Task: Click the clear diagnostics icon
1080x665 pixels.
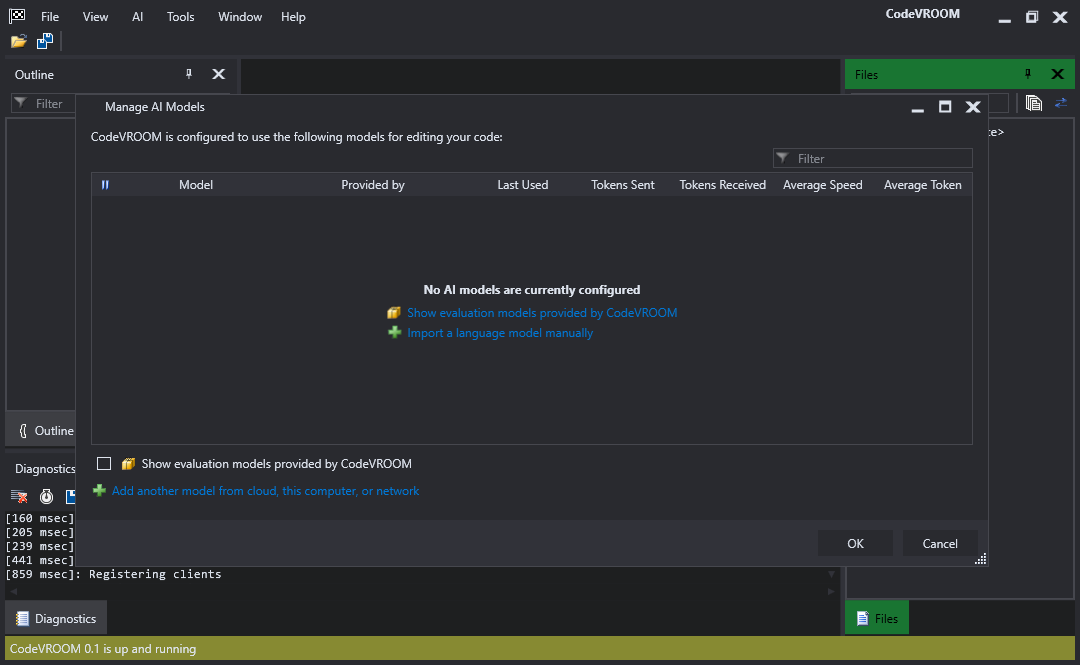Action: point(19,496)
